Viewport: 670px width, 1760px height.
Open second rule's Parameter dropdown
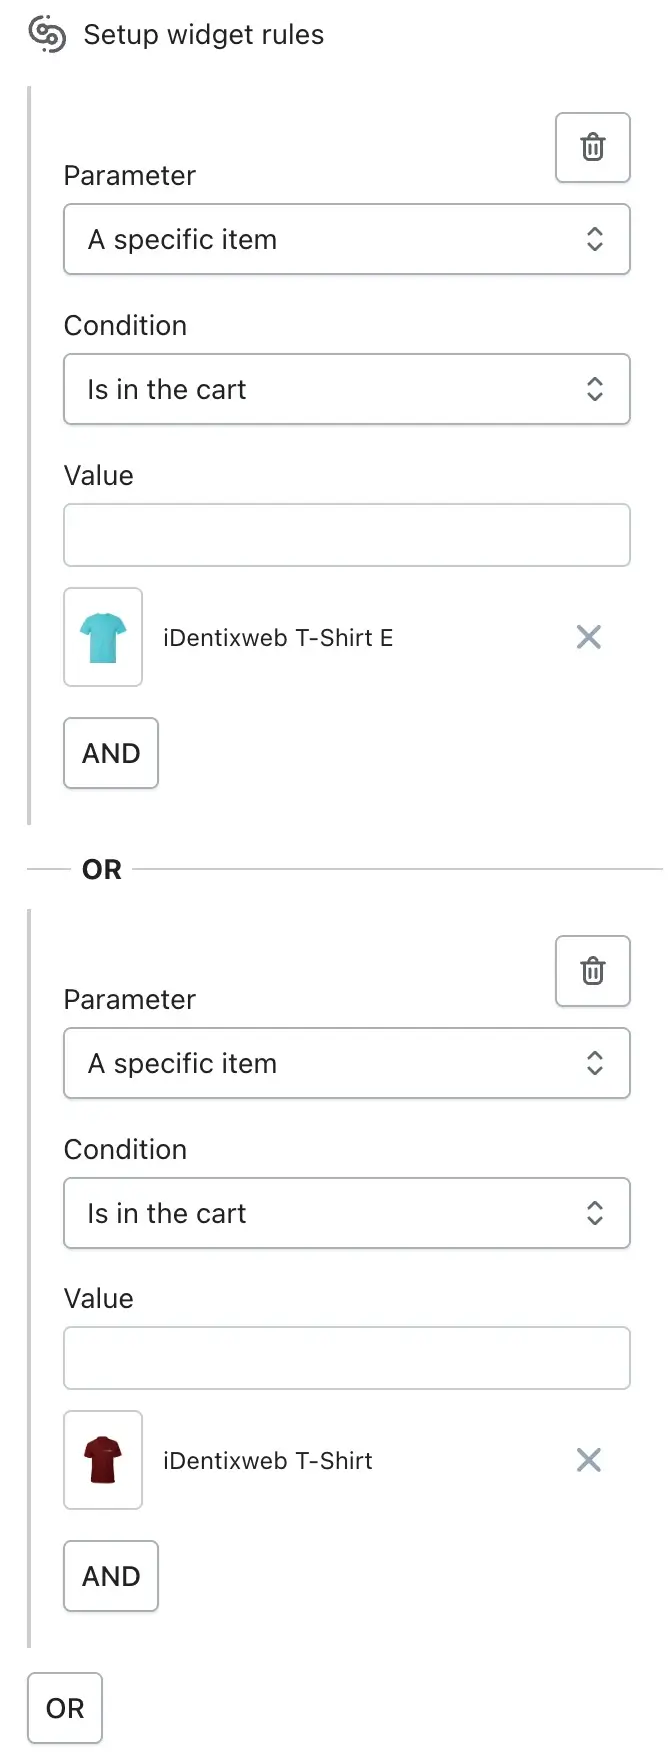347,1063
